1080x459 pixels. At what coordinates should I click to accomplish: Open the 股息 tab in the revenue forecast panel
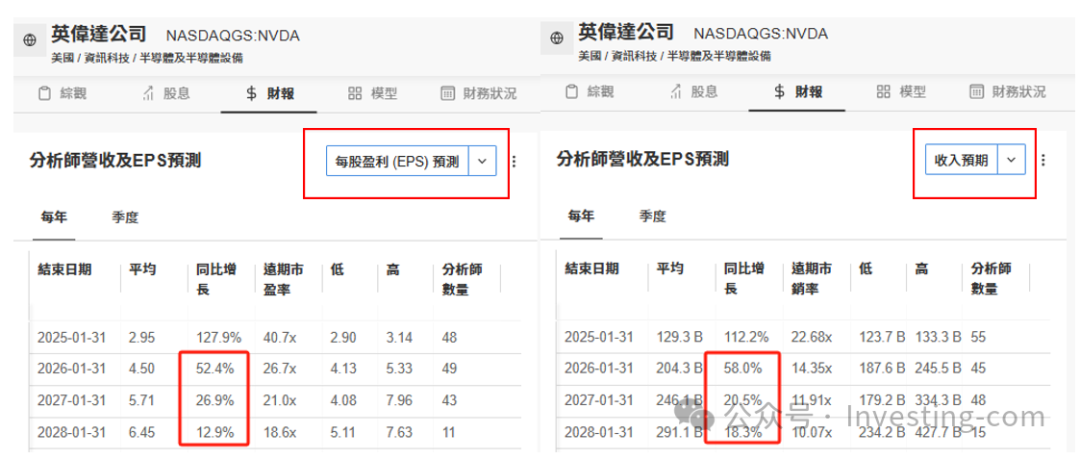(694, 92)
